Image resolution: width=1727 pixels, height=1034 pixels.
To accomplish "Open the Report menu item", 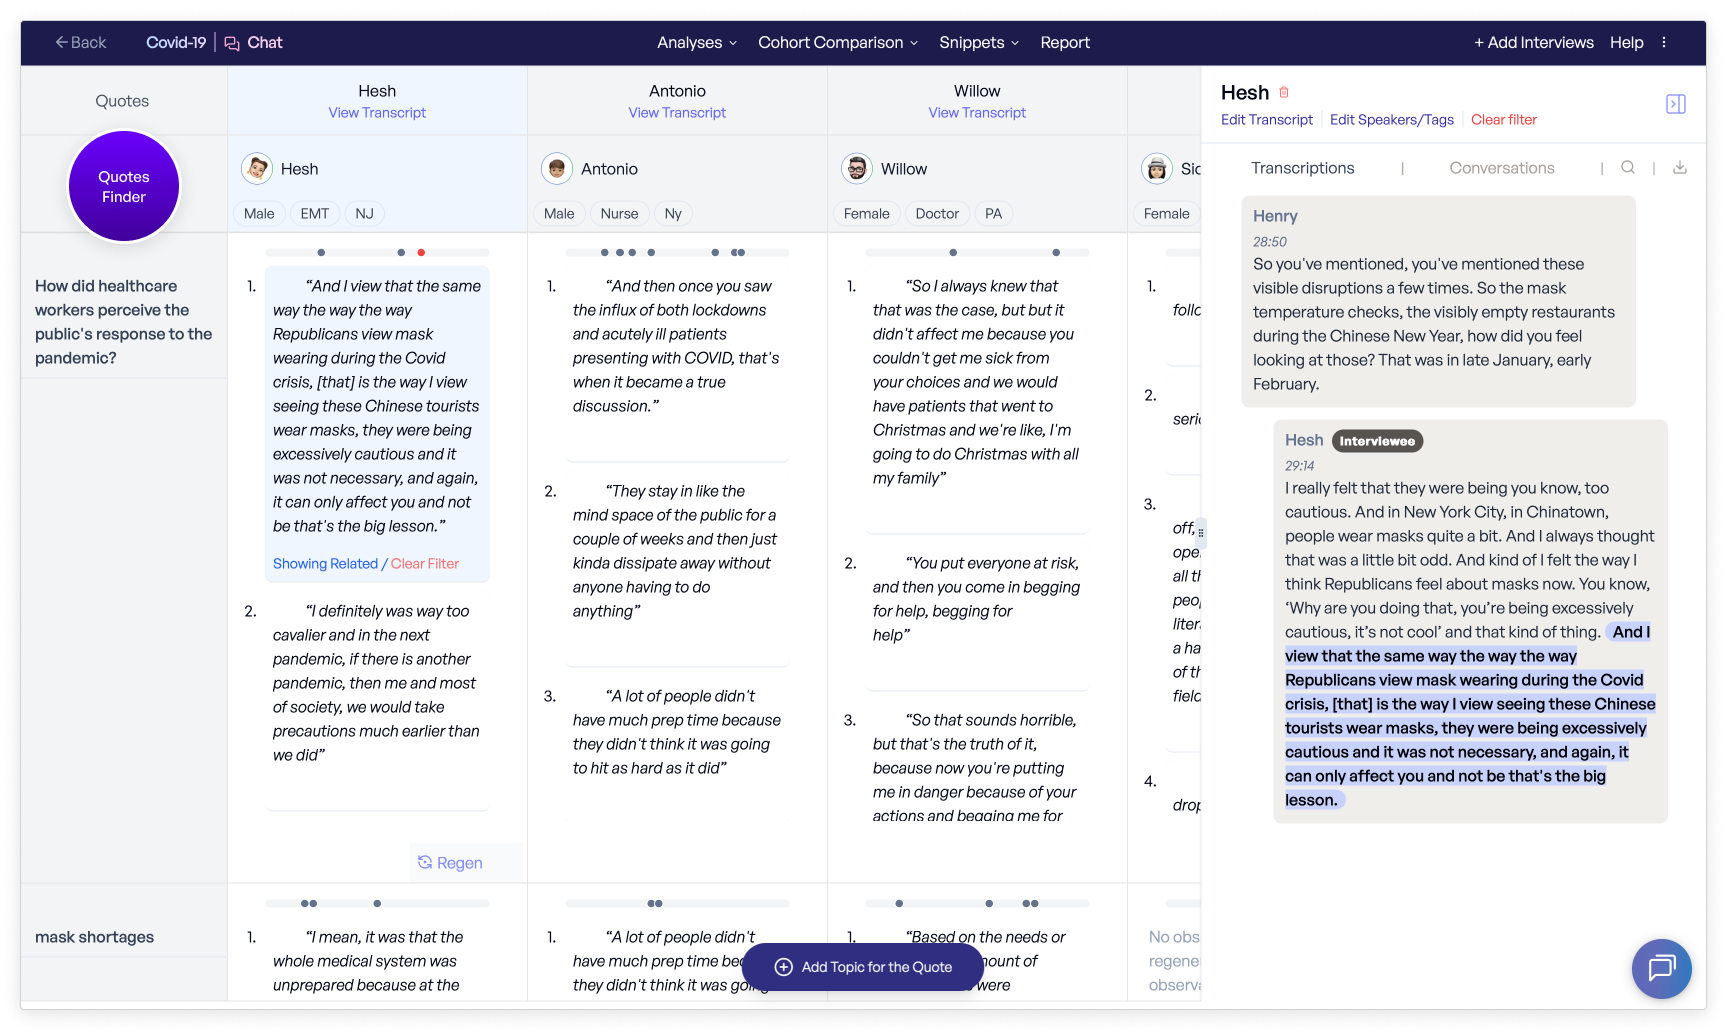I will point(1064,43).
